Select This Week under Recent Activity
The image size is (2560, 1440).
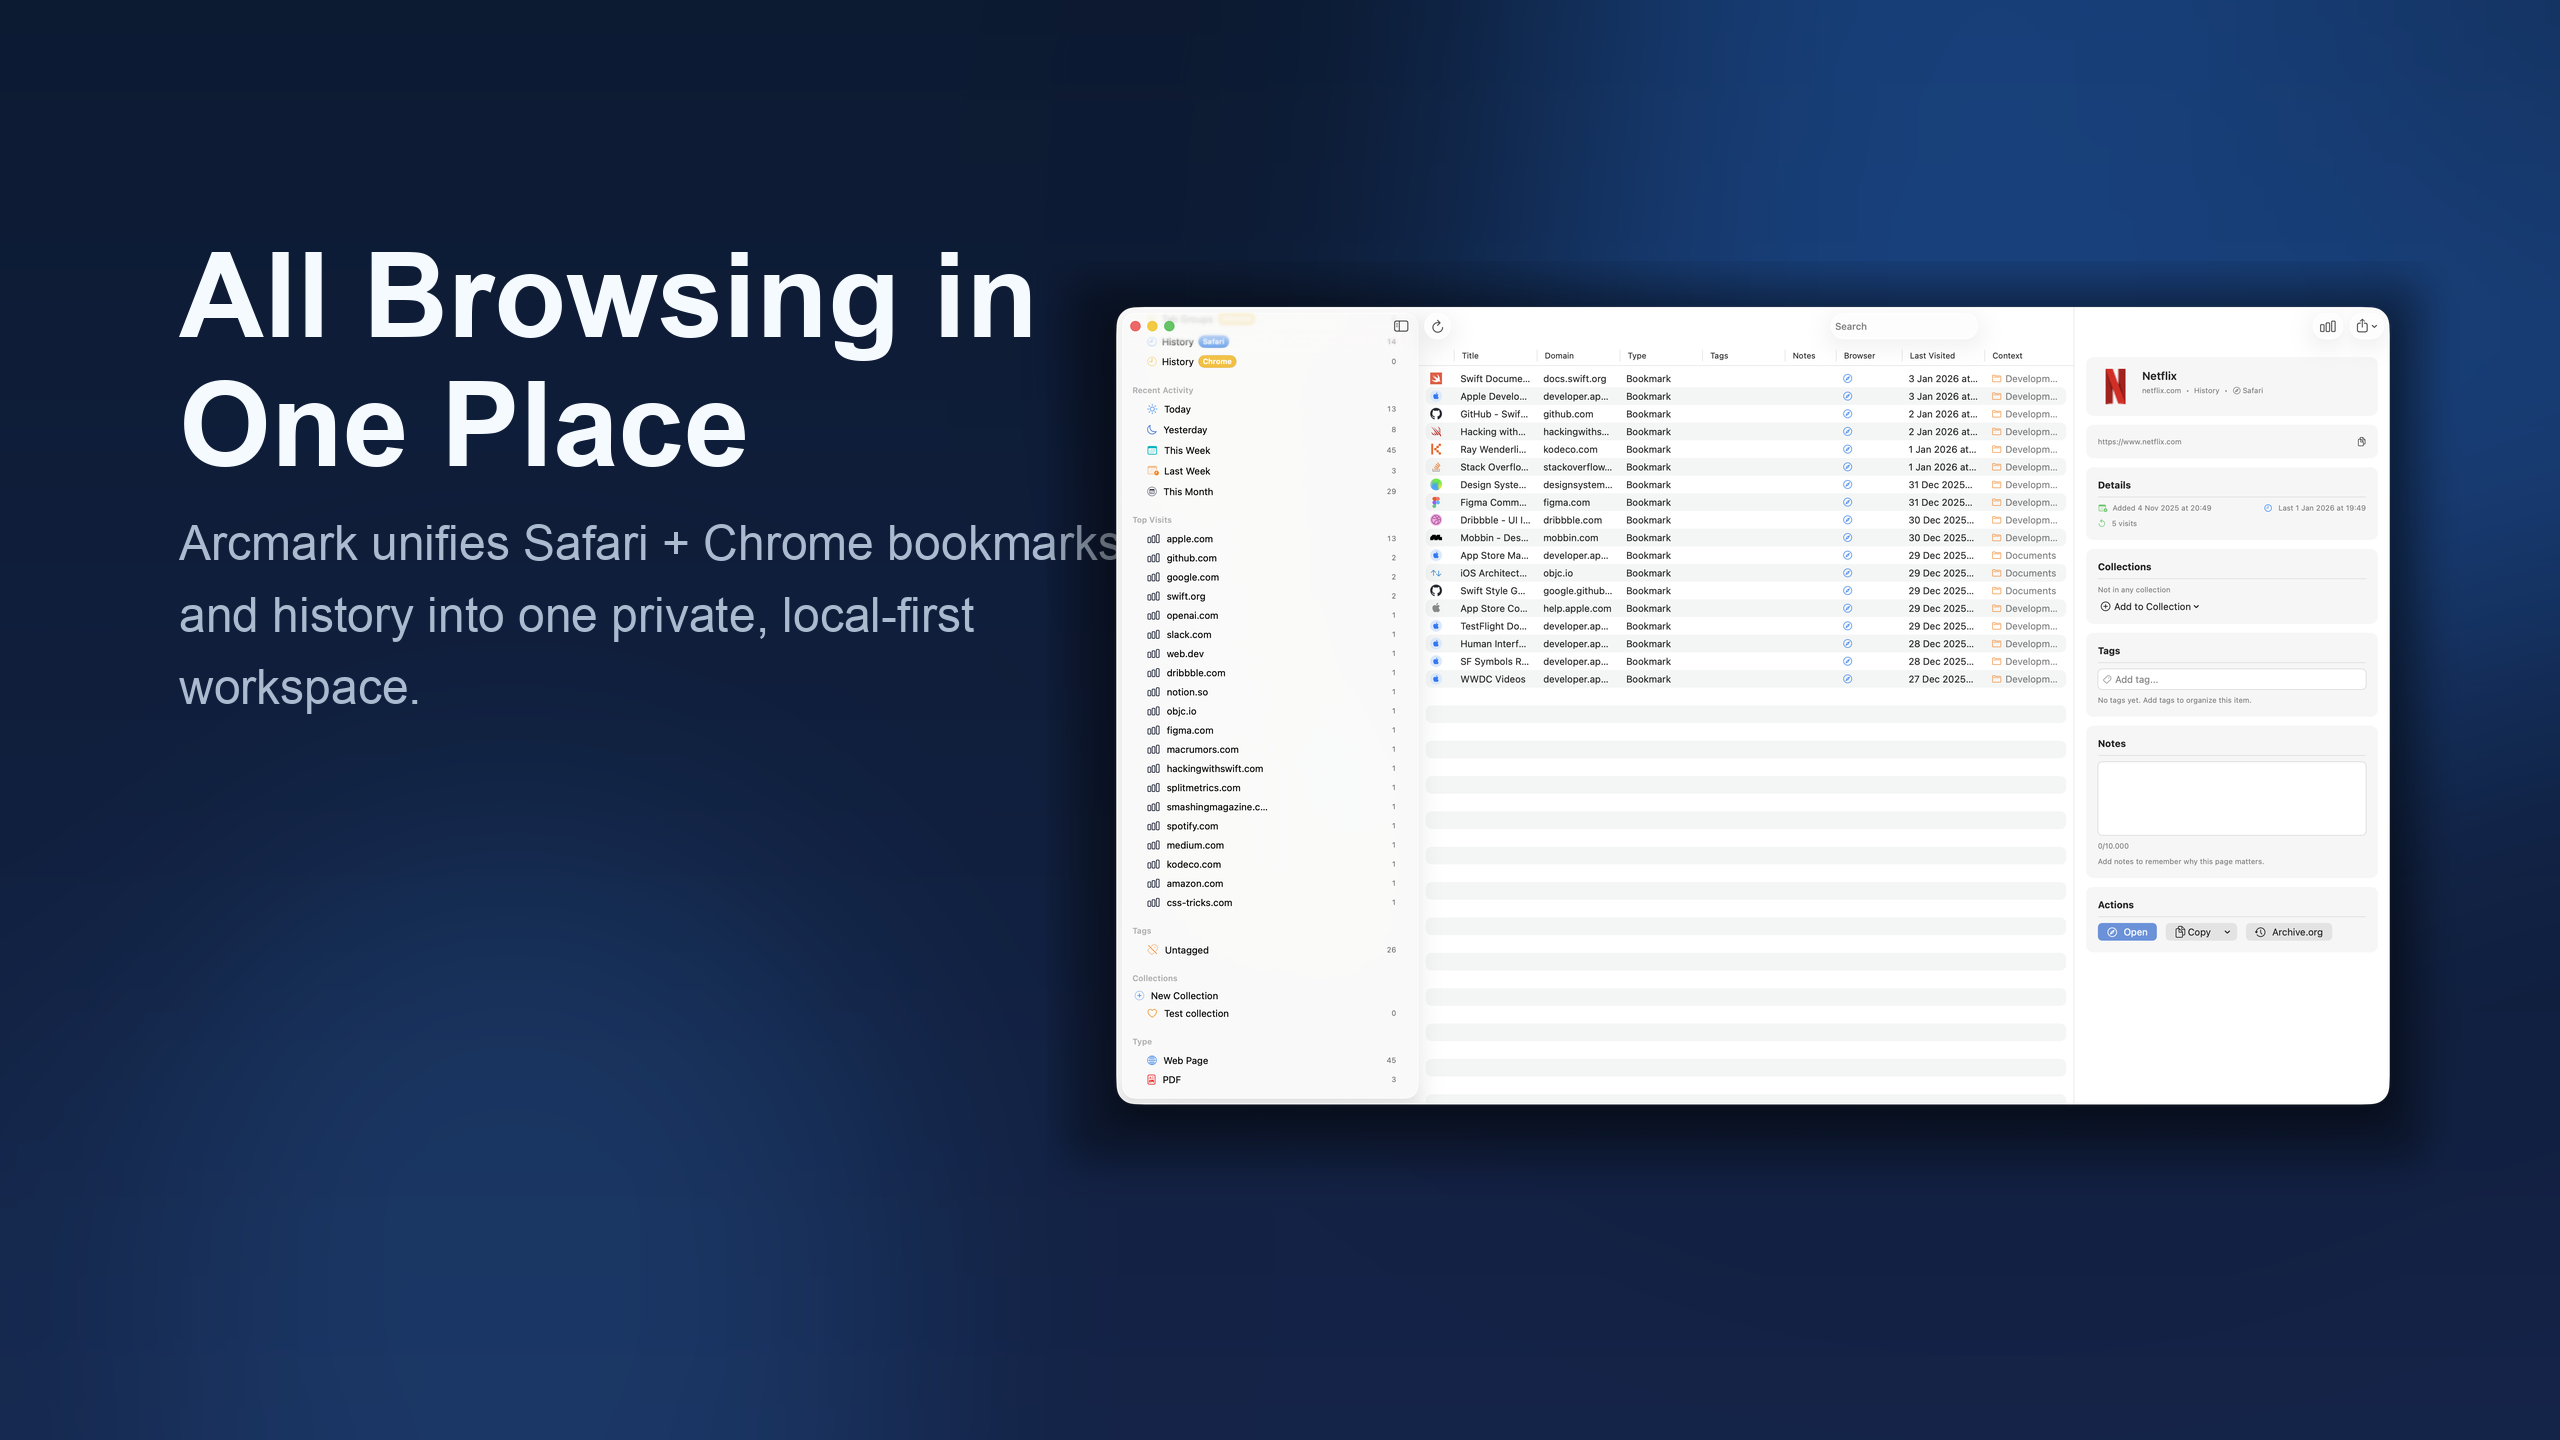pyautogui.click(x=1186, y=450)
